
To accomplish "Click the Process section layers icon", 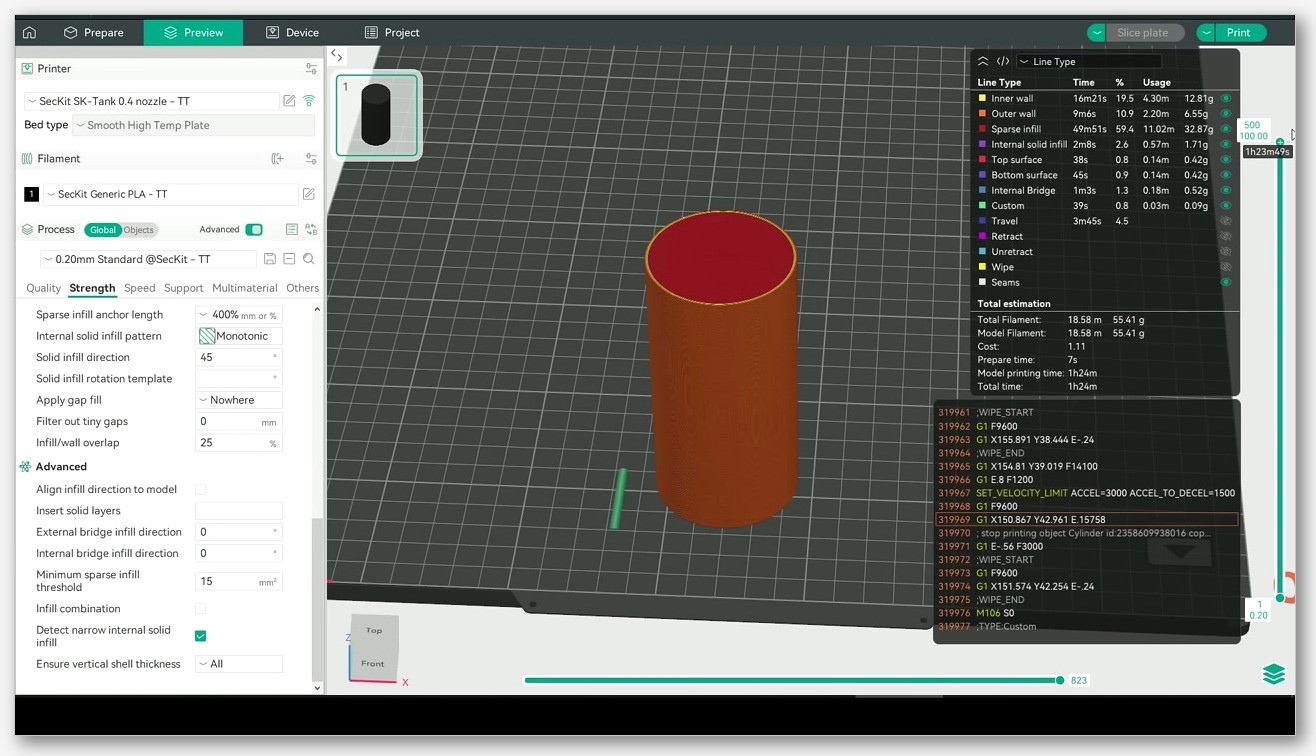I will (x=27, y=229).
